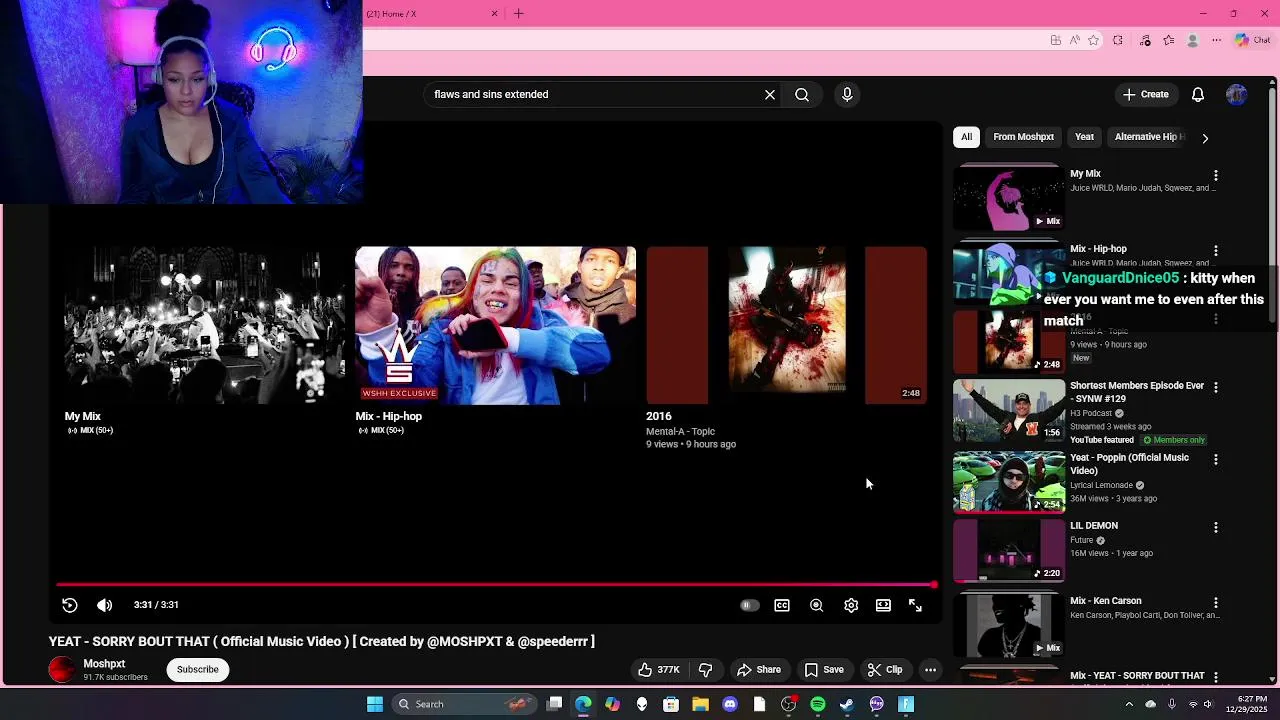Open options for LIL DEMON video
1280x720 pixels.
[1216, 527]
